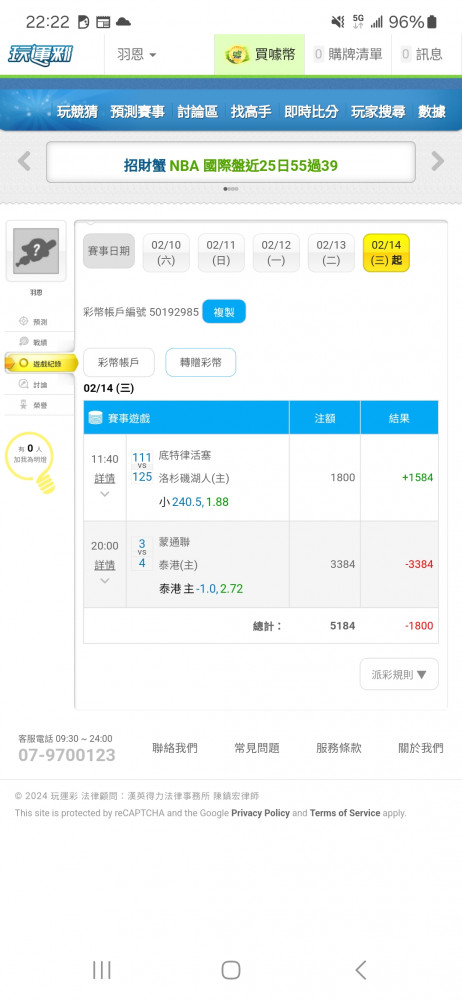Select date tab 02/13 (二)
Viewport: 462px width, 1000px height.
(x=331, y=253)
